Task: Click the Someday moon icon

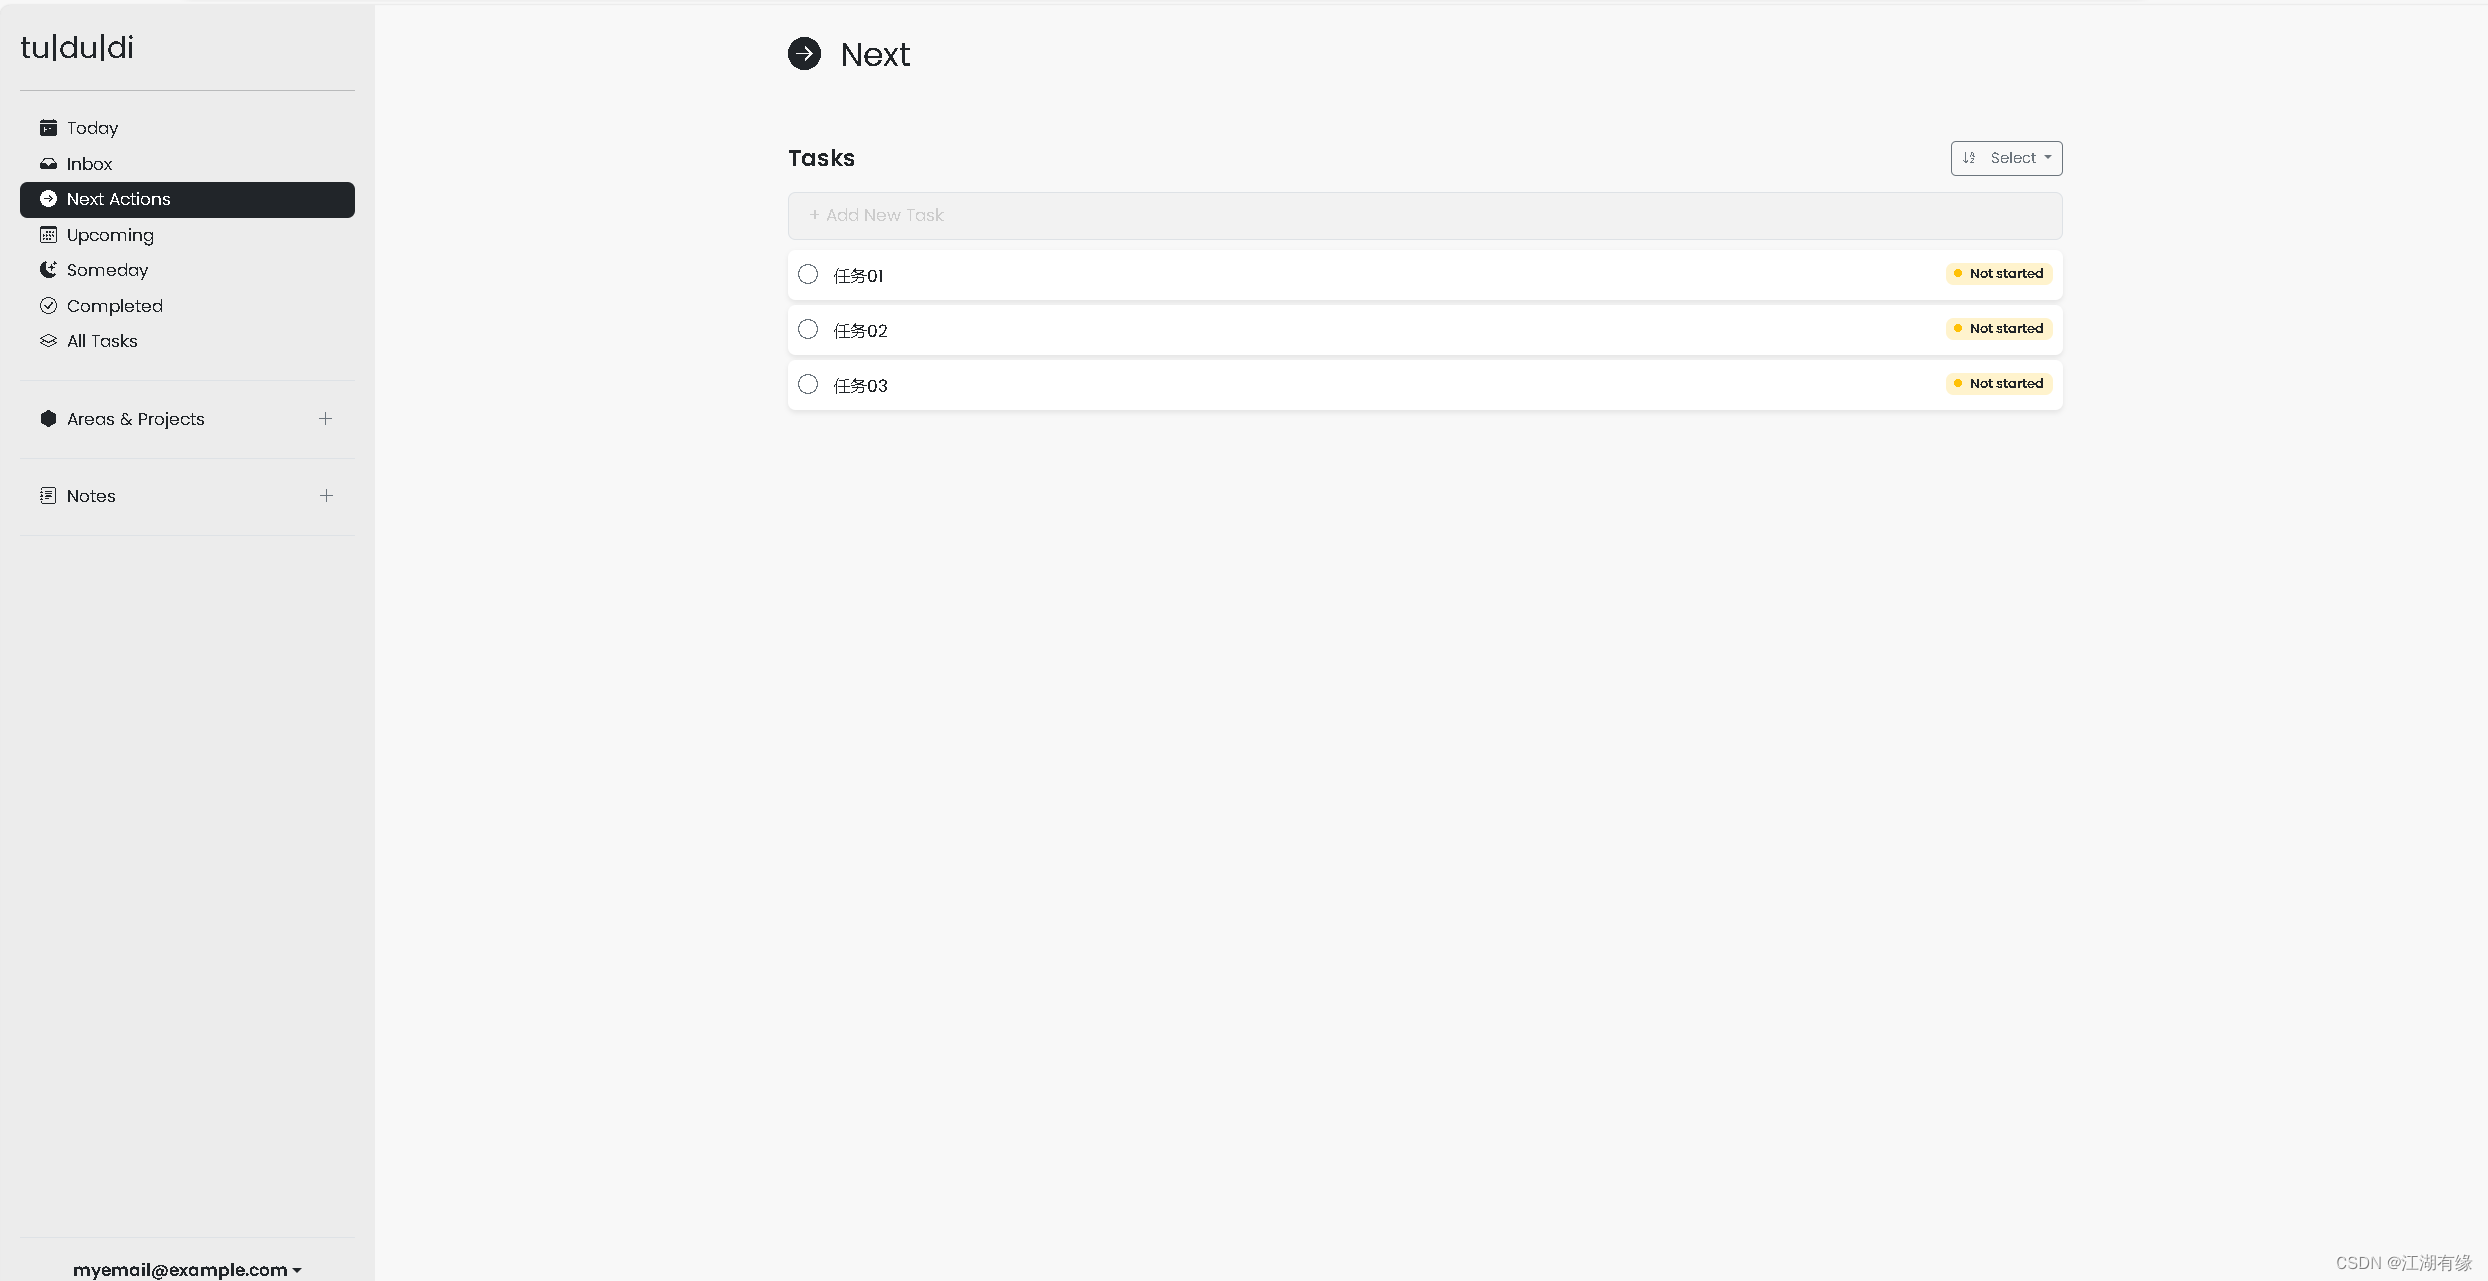Action: pyautogui.click(x=48, y=270)
